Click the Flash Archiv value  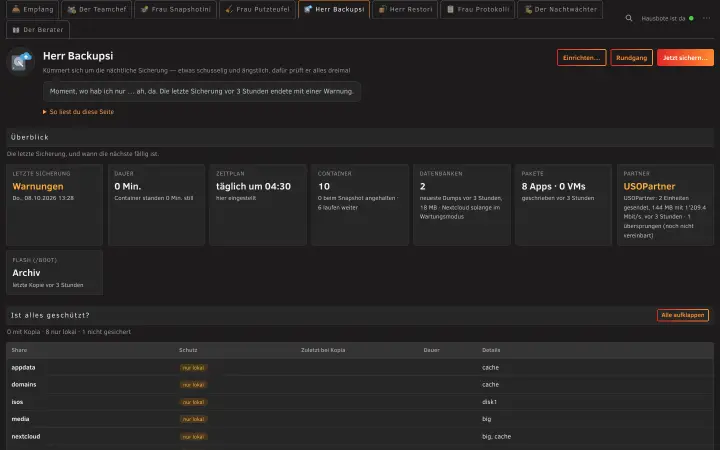tap(26, 273)
